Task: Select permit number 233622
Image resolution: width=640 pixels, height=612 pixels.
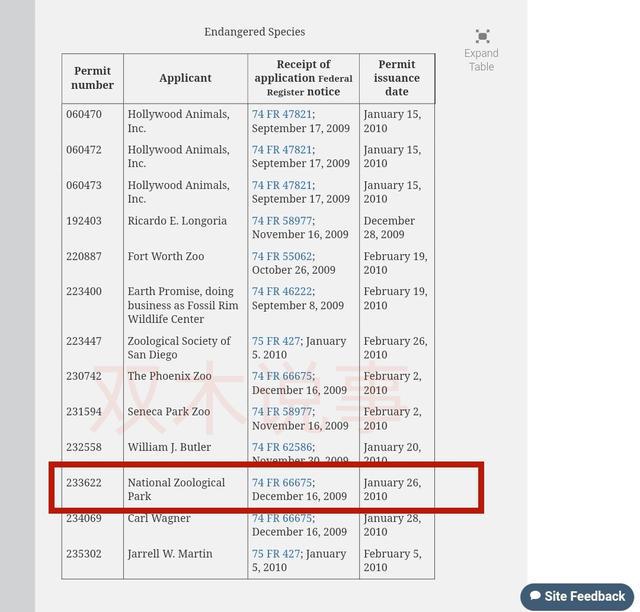Action: (x=84, y=483)
